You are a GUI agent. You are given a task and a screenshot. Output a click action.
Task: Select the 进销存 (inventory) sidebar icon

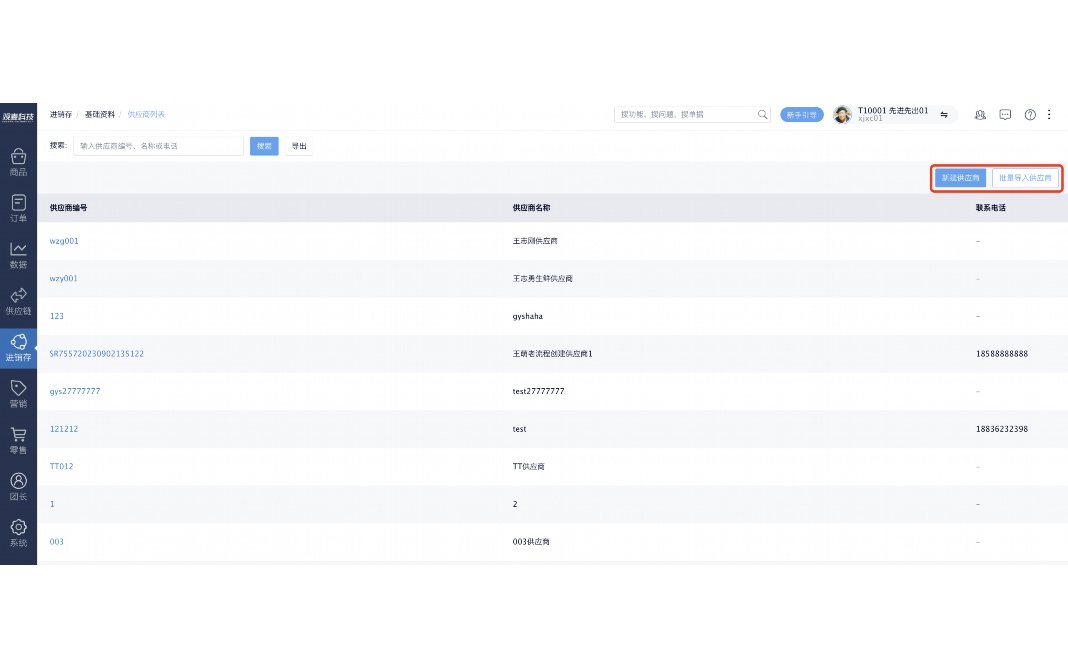18,348
